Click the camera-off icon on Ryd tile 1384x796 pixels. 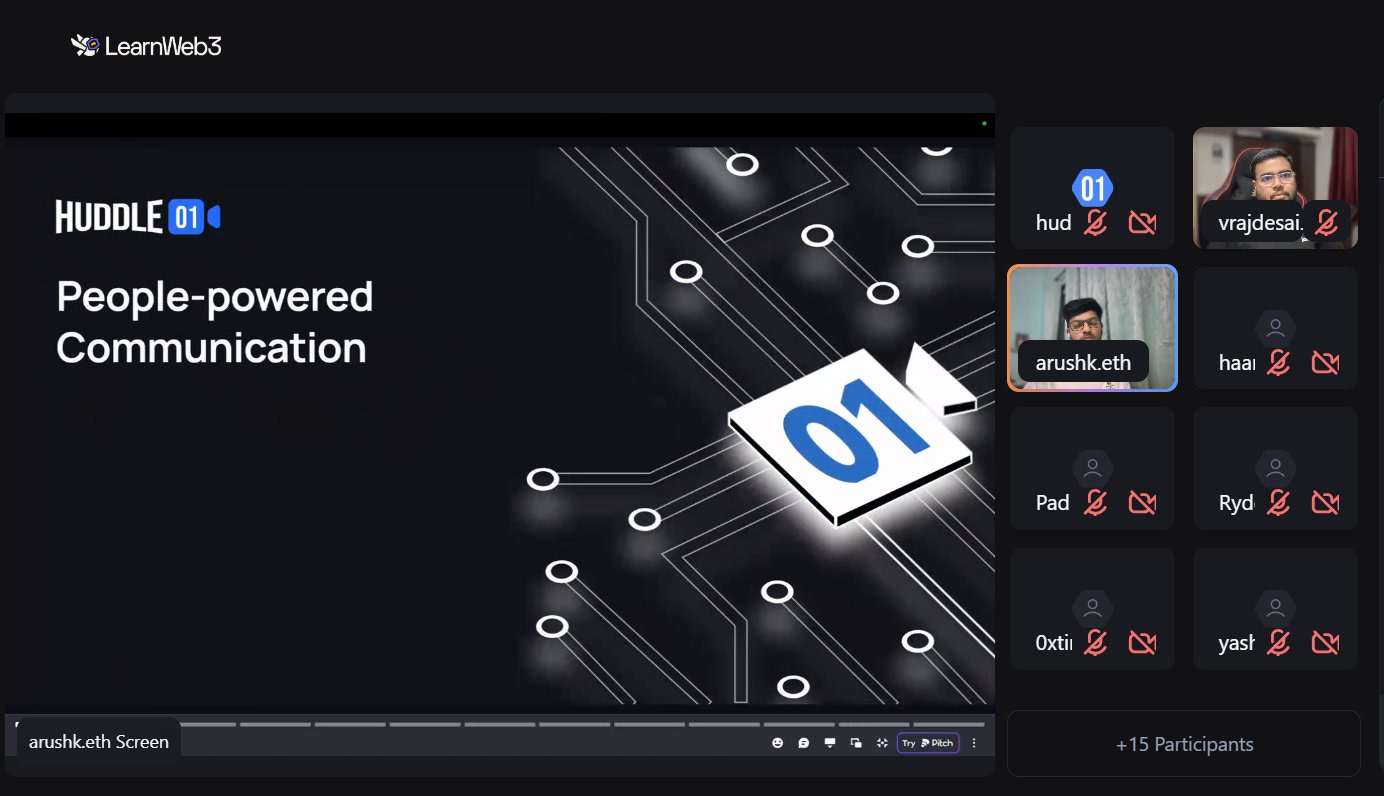(x=1325, y=502)
